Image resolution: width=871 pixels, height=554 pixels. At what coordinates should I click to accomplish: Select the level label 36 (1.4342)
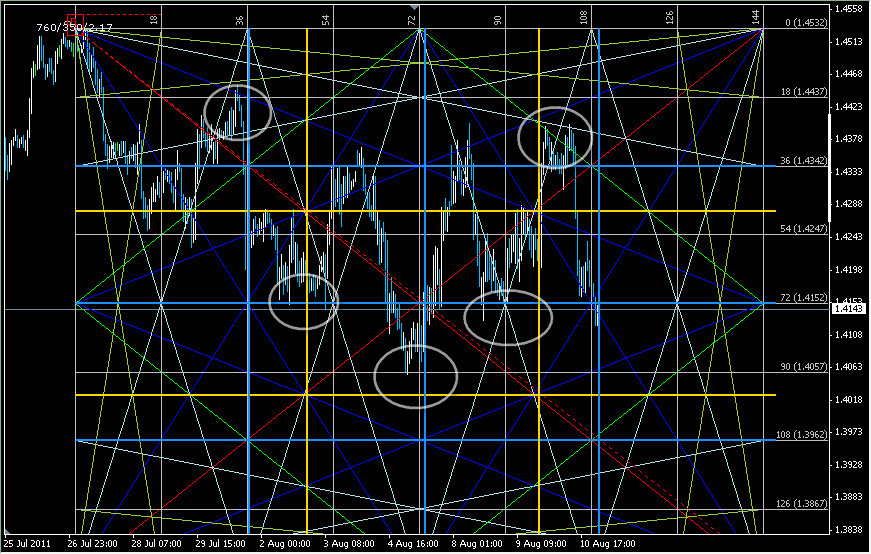(804, 161)
